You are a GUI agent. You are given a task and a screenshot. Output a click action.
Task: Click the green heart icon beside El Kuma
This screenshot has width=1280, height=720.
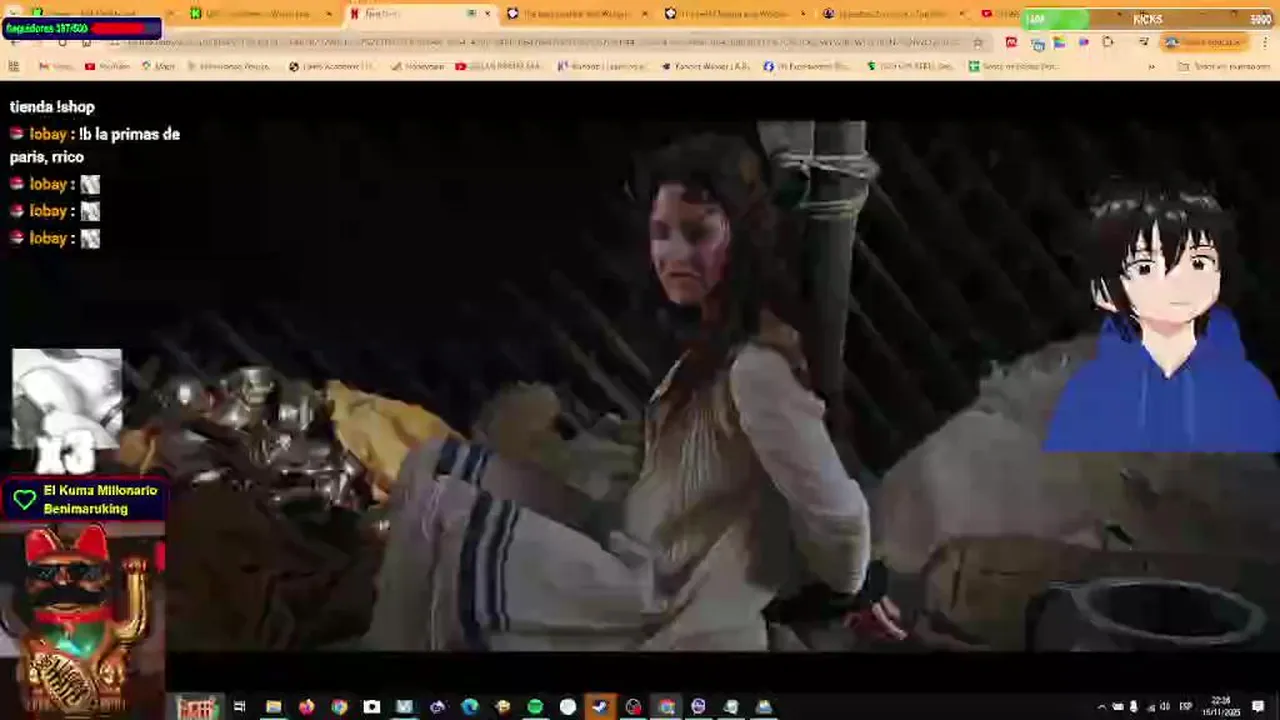(x=24, y=500)
